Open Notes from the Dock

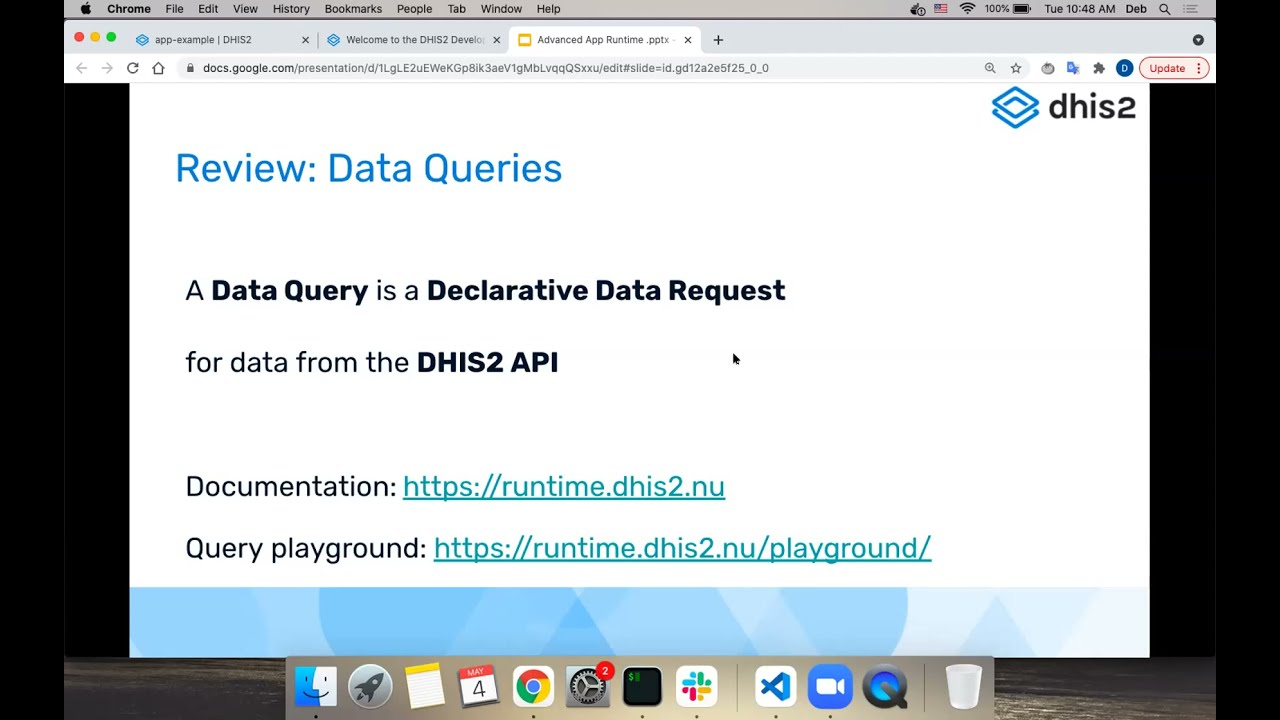point(424,687)
